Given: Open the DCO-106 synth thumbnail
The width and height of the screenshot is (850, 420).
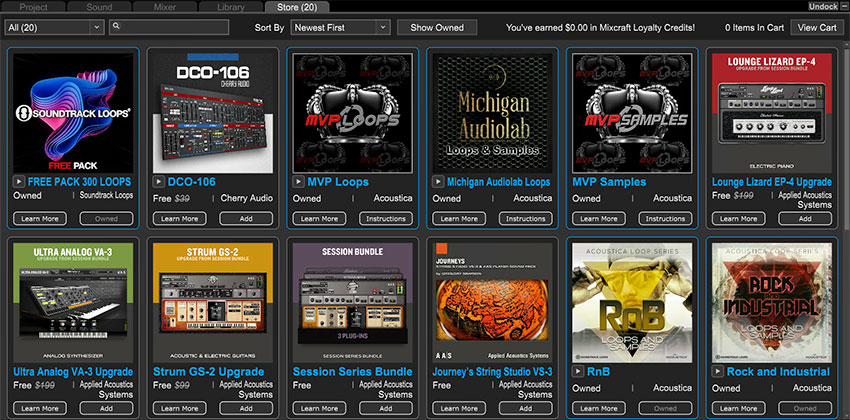Looking at the screenshot, I should tap(213, 113).
